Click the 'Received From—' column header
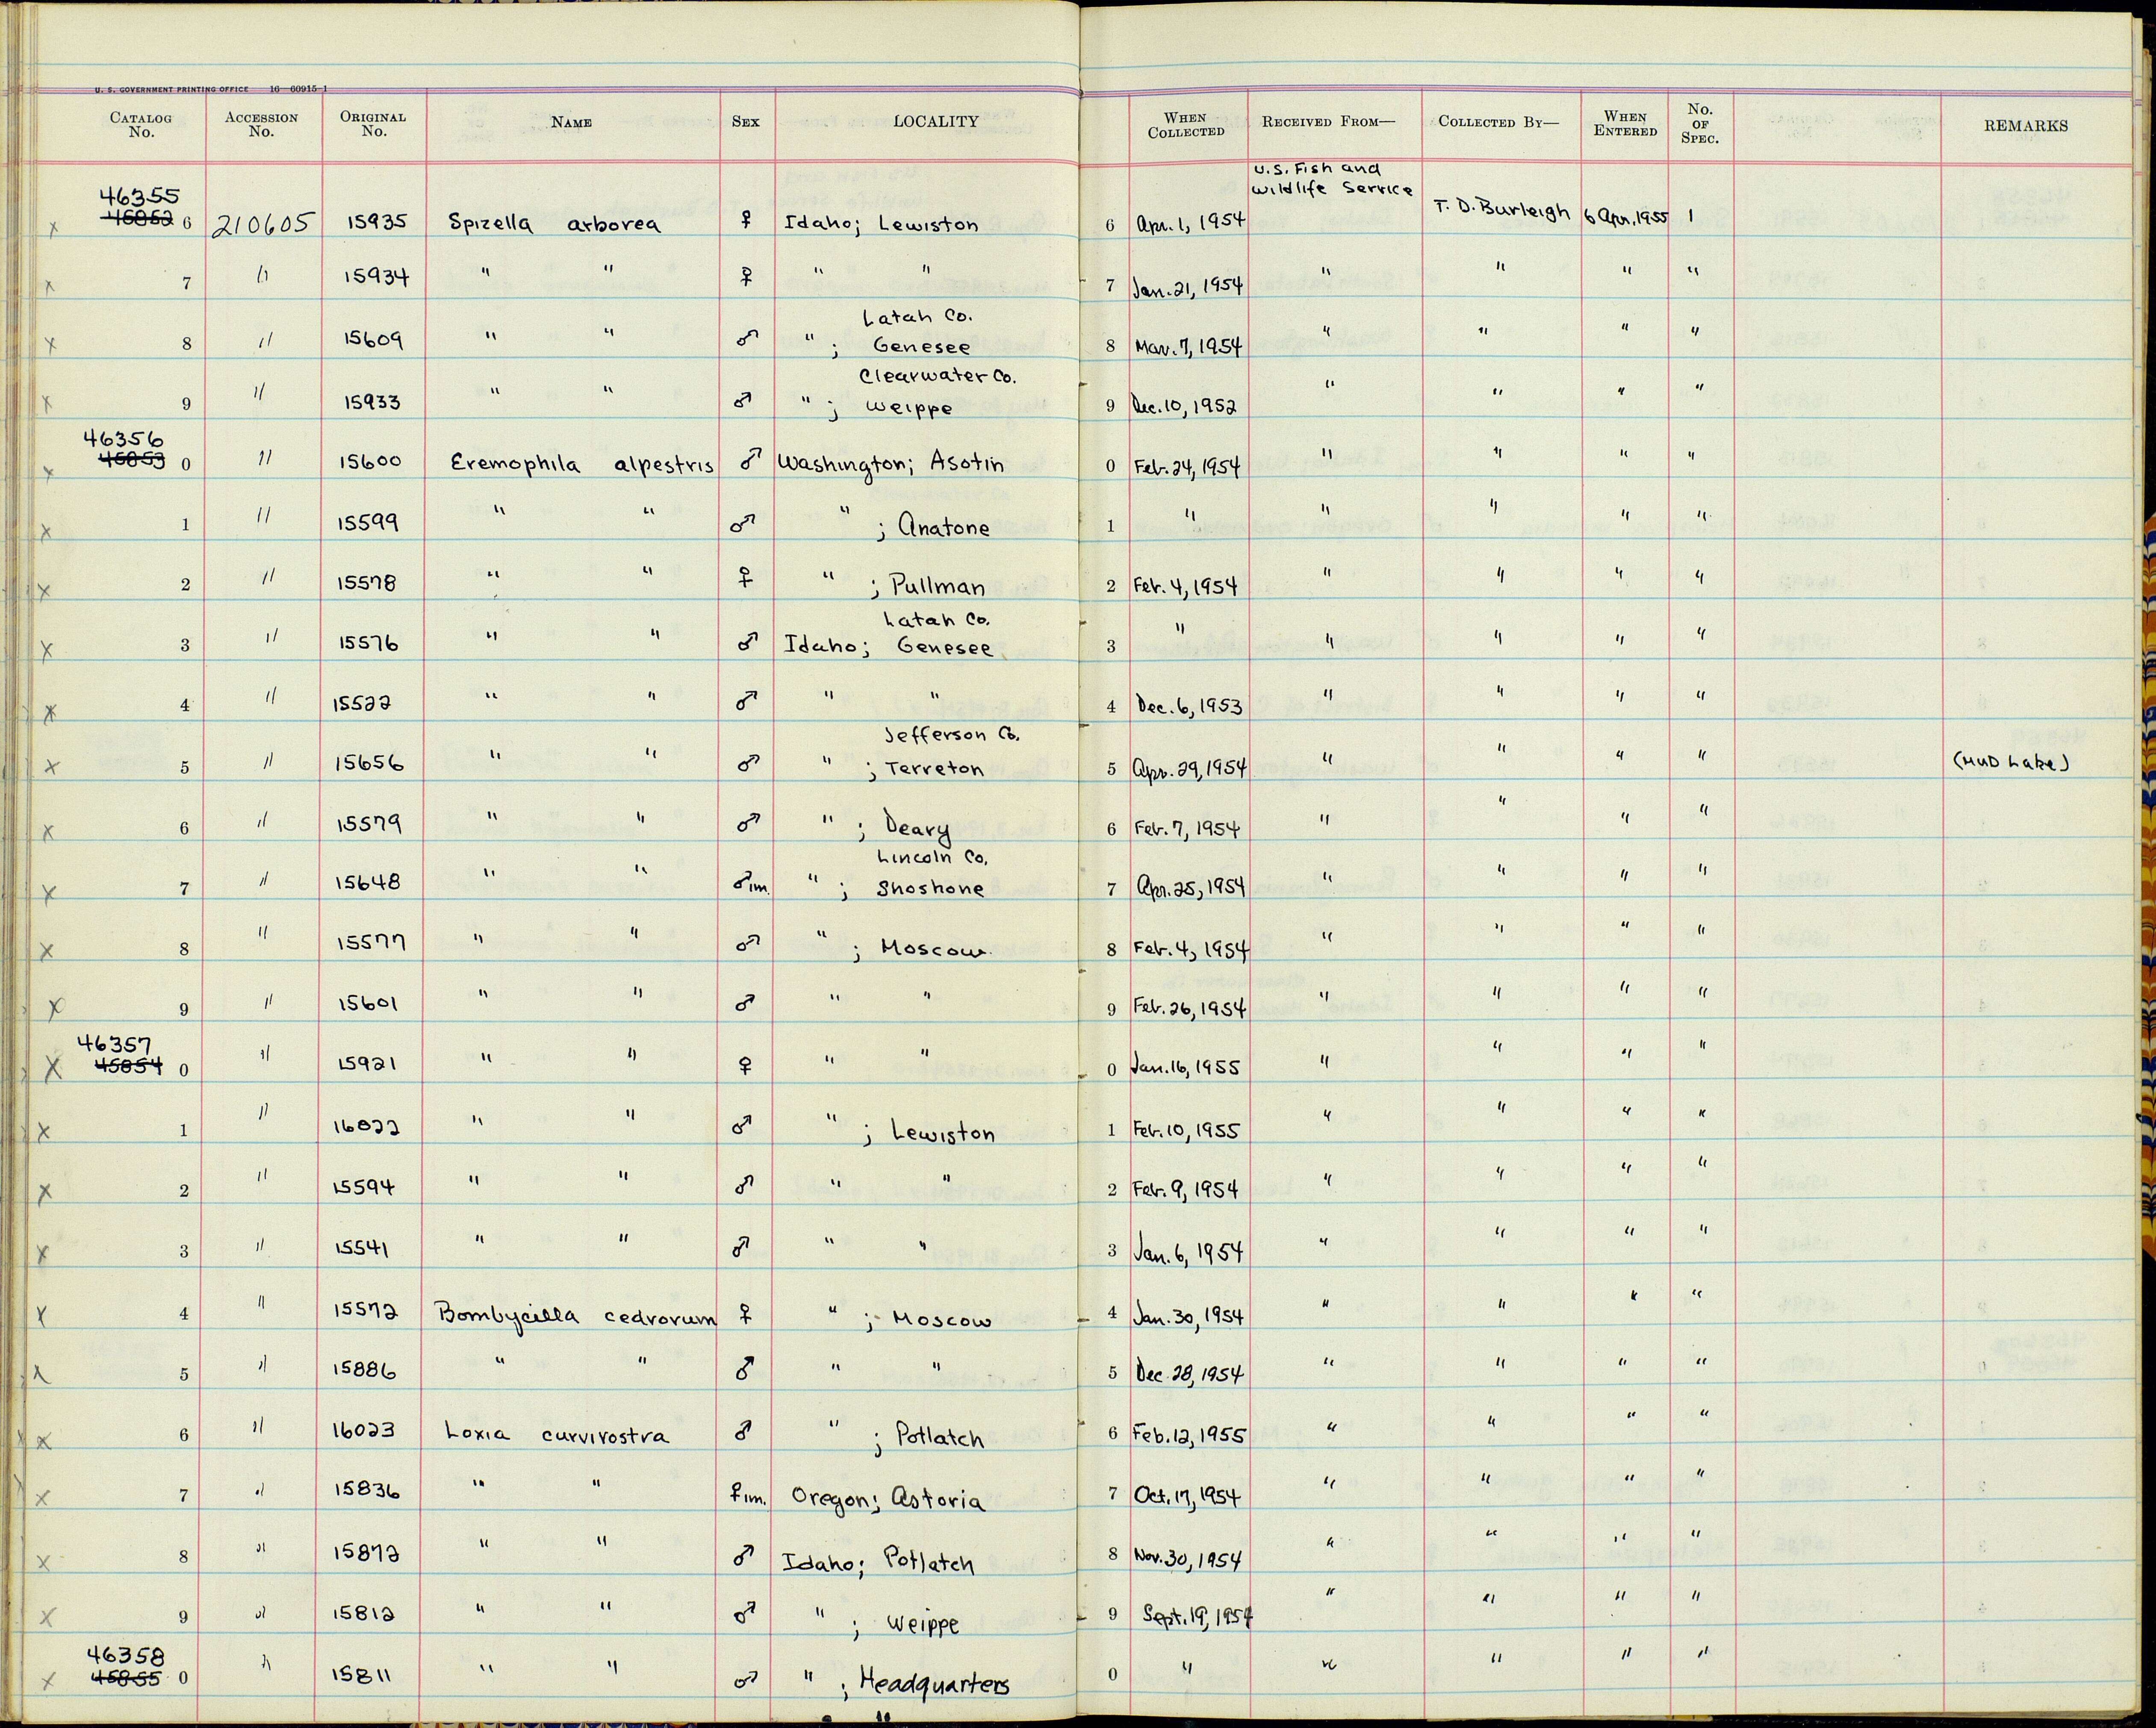 pyautogui.click(x=1327, y=122)
